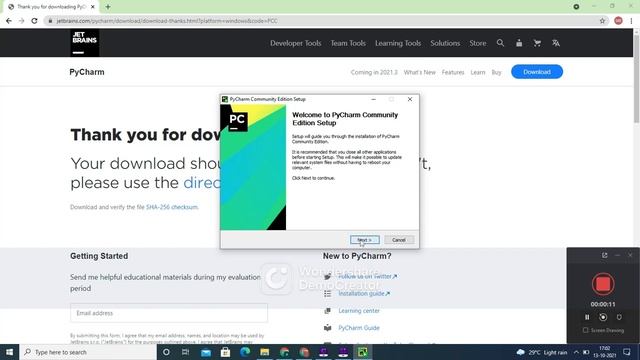Pop out the recorder panel
640x360 pixels.
click(604, 255)
